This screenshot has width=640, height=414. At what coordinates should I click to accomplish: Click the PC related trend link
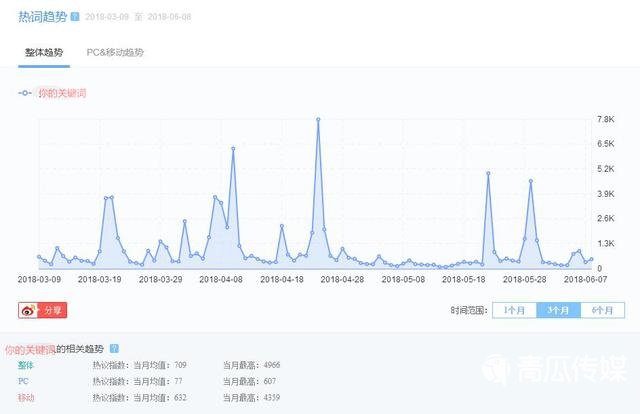23,381
